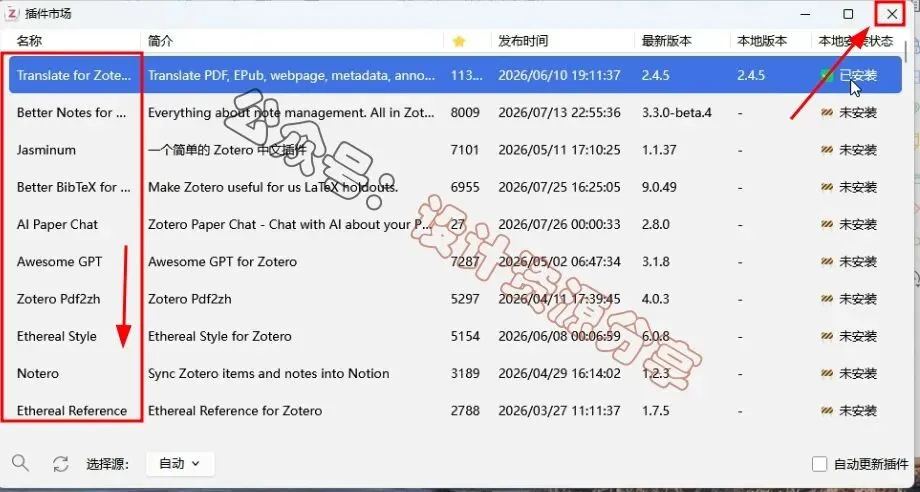Image resolution: width=920 pixels, height=492 pixels.
Task: Open the source selection dropdown set to 自动
Action: 180,464
